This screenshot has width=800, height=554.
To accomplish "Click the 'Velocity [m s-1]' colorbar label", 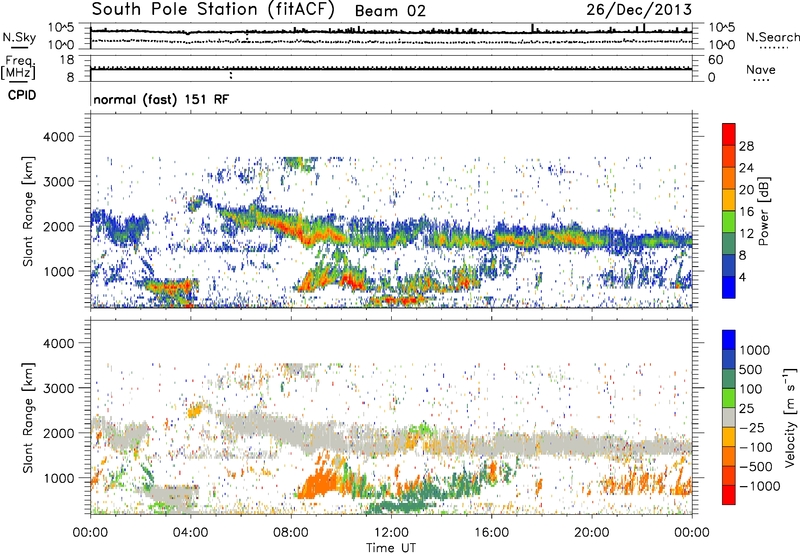I will point(790,417).
